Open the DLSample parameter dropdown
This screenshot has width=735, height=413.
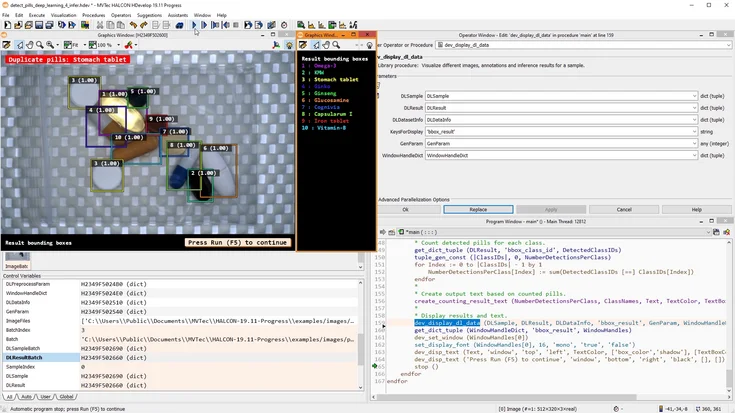pyautogui.click(x=694, y=96)
